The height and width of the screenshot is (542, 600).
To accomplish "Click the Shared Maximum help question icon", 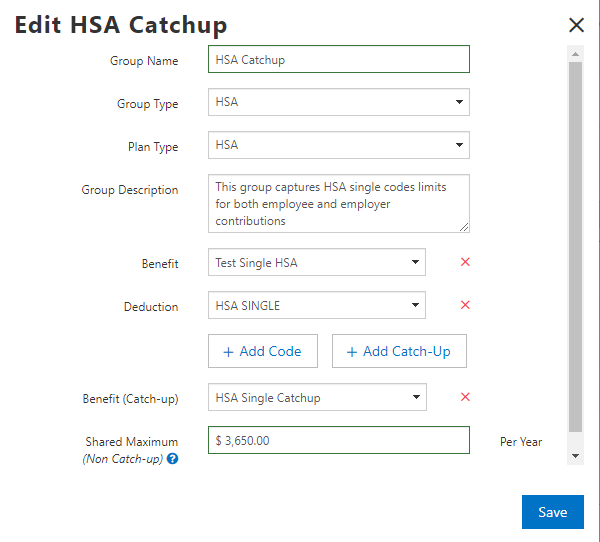I will point(172,459).
